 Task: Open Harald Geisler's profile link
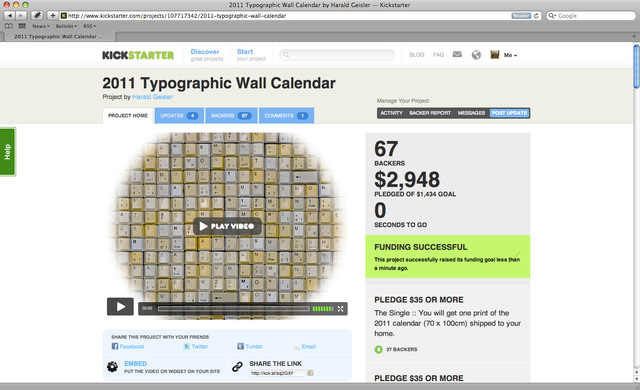[152, 97]
